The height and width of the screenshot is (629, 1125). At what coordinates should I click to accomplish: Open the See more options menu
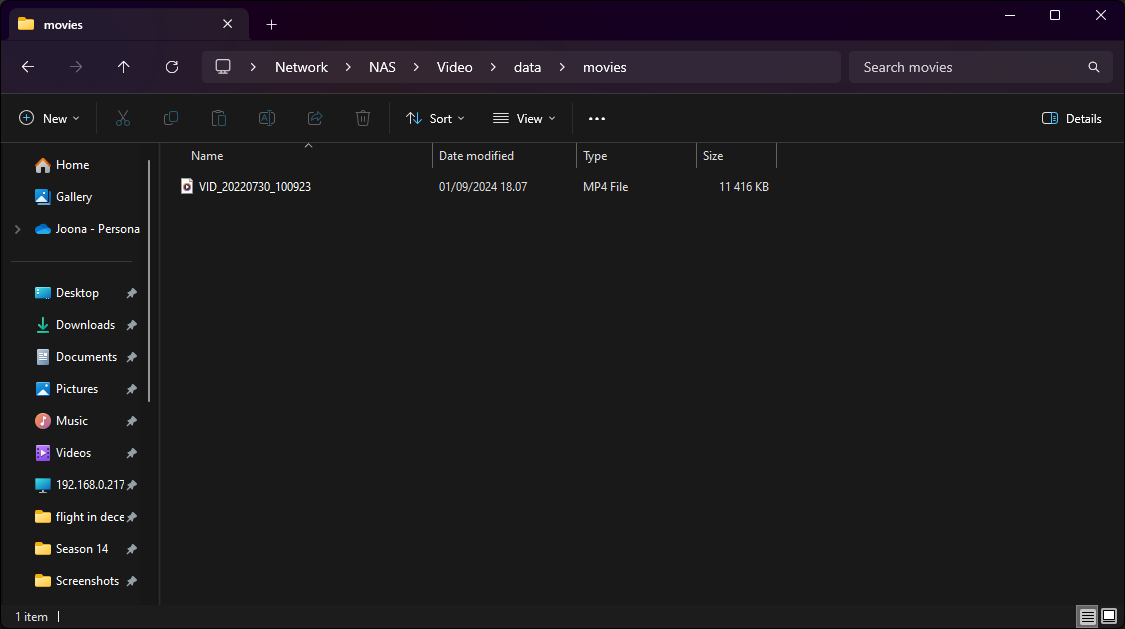tap(597, 118)
